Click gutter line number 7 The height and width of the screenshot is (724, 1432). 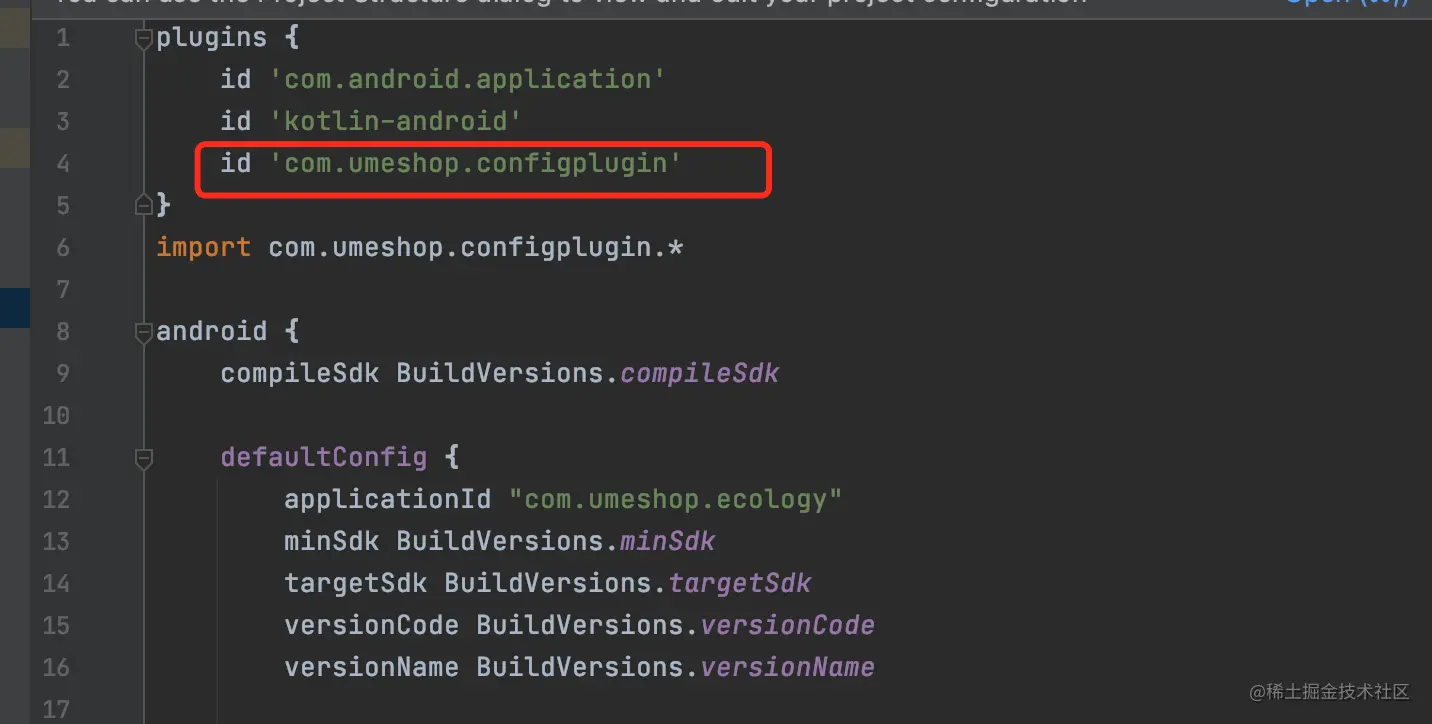(x=63, y=290)
